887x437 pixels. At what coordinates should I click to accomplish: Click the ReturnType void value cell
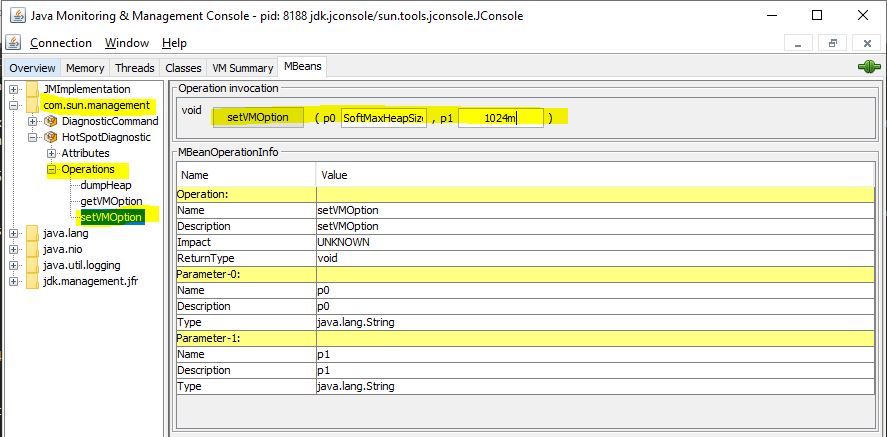pos(595,258)
